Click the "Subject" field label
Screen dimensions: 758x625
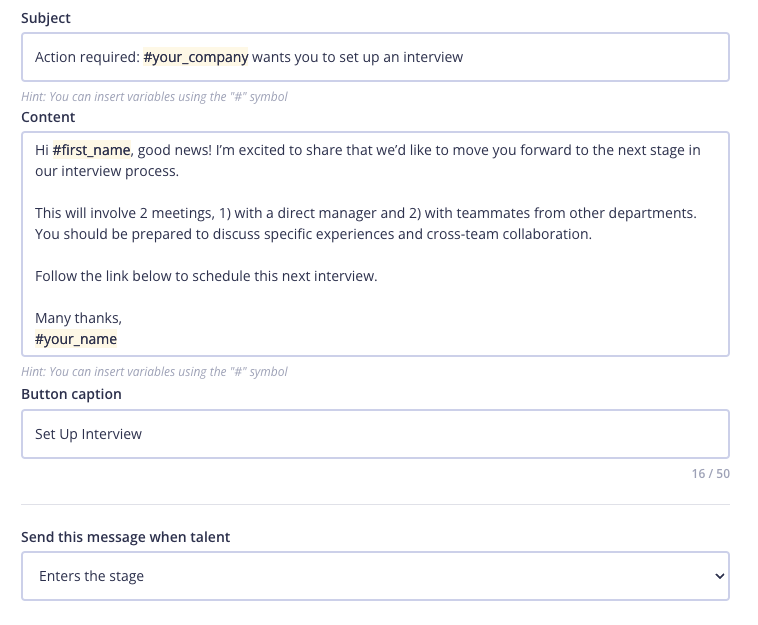coord(46,18)
